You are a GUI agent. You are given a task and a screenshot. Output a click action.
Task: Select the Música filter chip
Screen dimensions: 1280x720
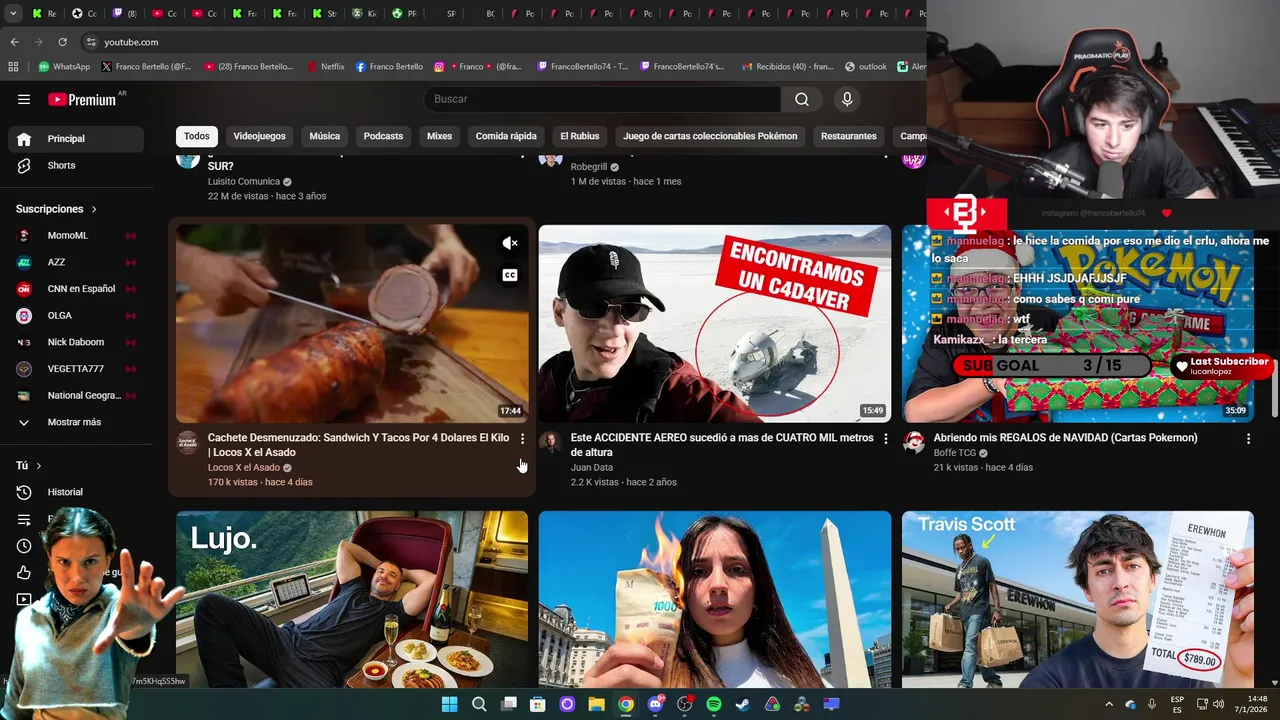click(x=324, y=136)
